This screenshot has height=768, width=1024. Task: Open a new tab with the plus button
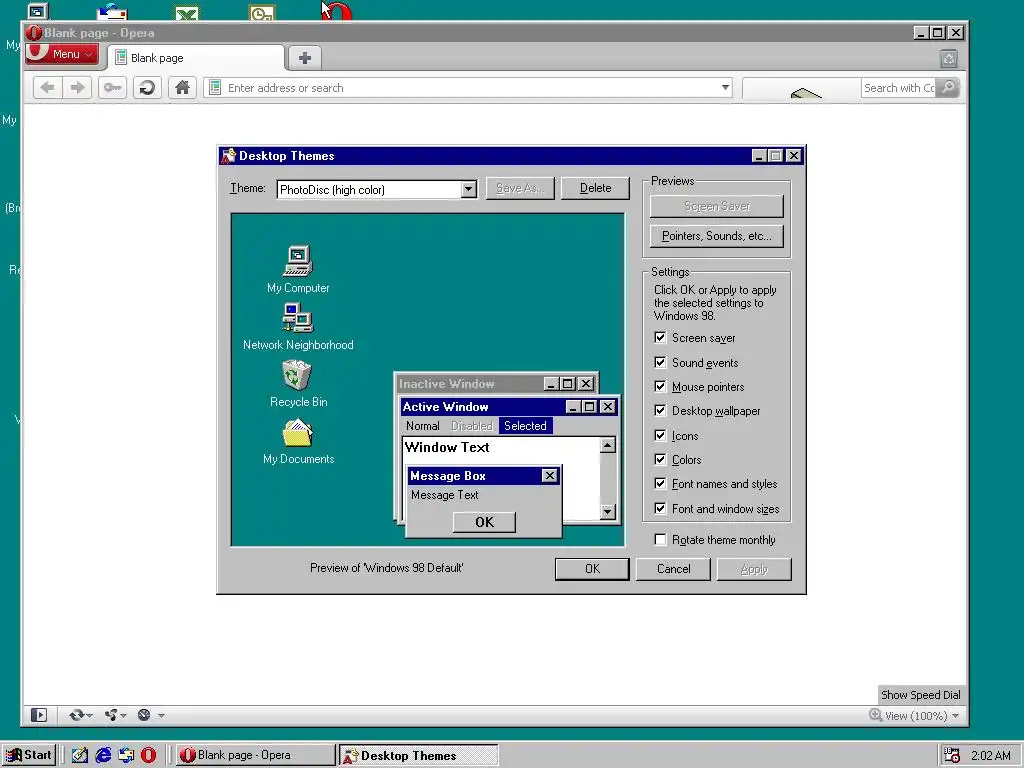304,58
